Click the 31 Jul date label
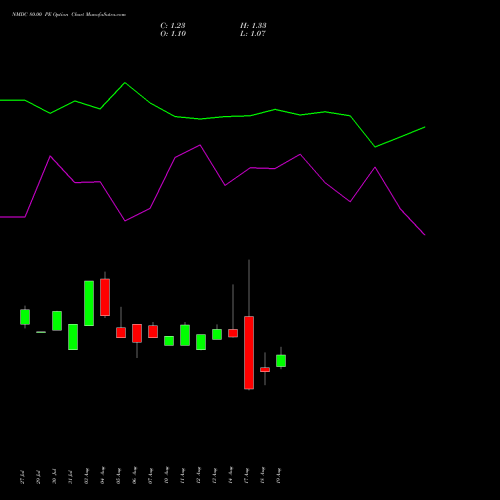 point(70,477)
